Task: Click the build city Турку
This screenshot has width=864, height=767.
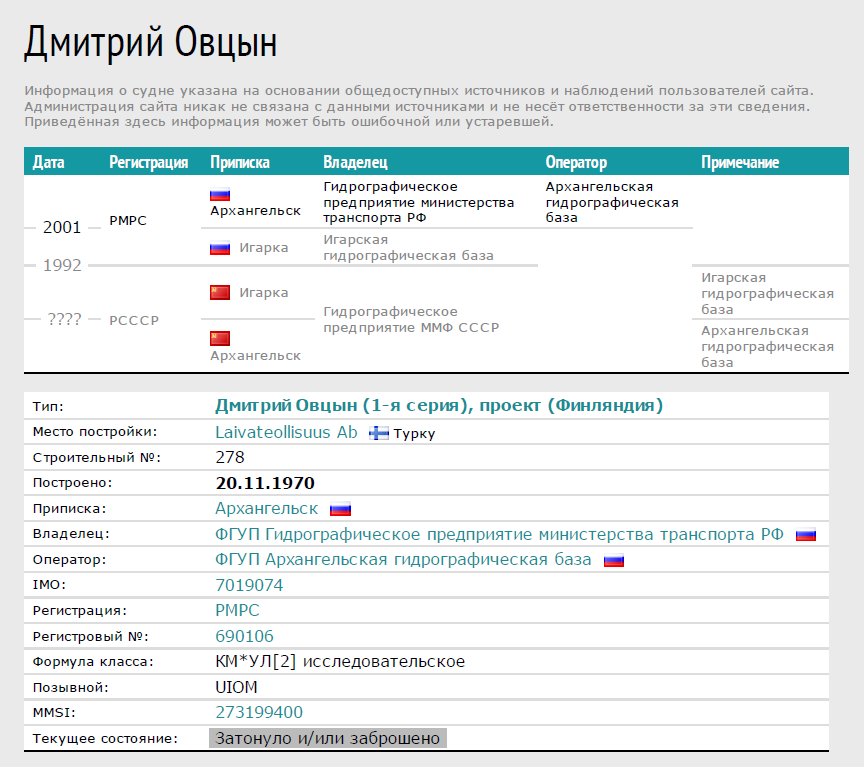Action: click(414, 434)
